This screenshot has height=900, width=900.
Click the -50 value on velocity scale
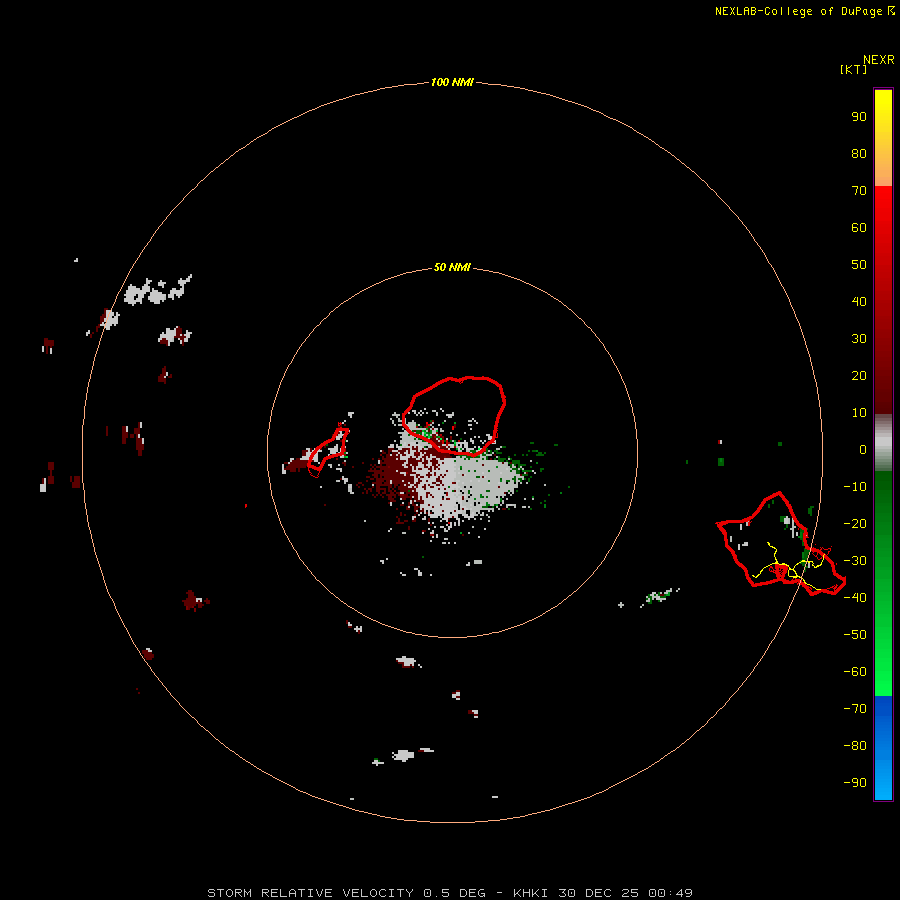click(x=855, y=634)
